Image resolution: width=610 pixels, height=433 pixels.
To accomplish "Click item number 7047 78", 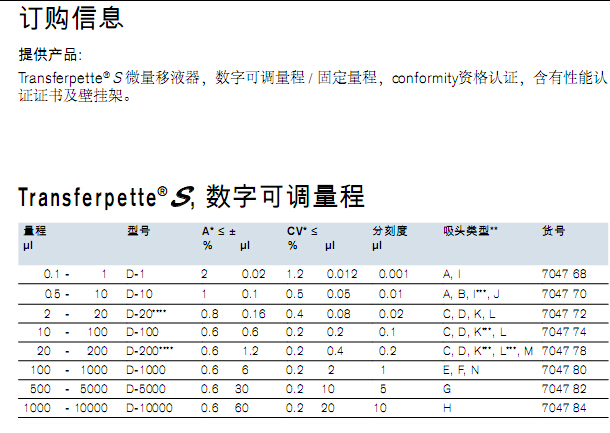I will click(564, 351).
